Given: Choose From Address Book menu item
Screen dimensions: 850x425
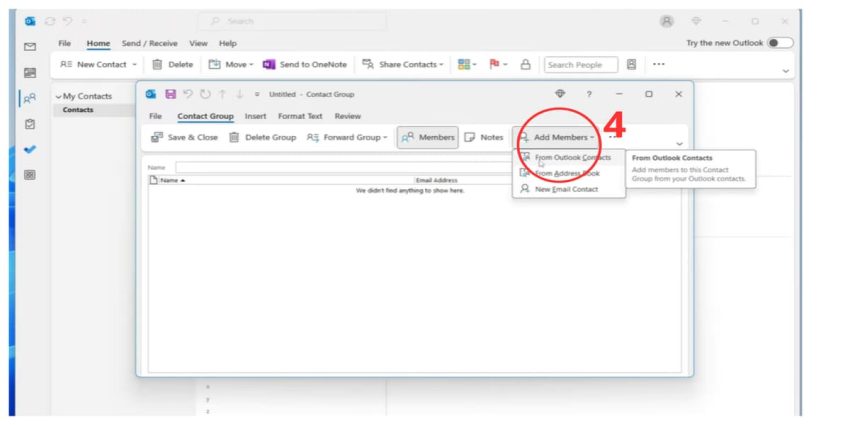Looking at the screenshot, I should (569, 173).
